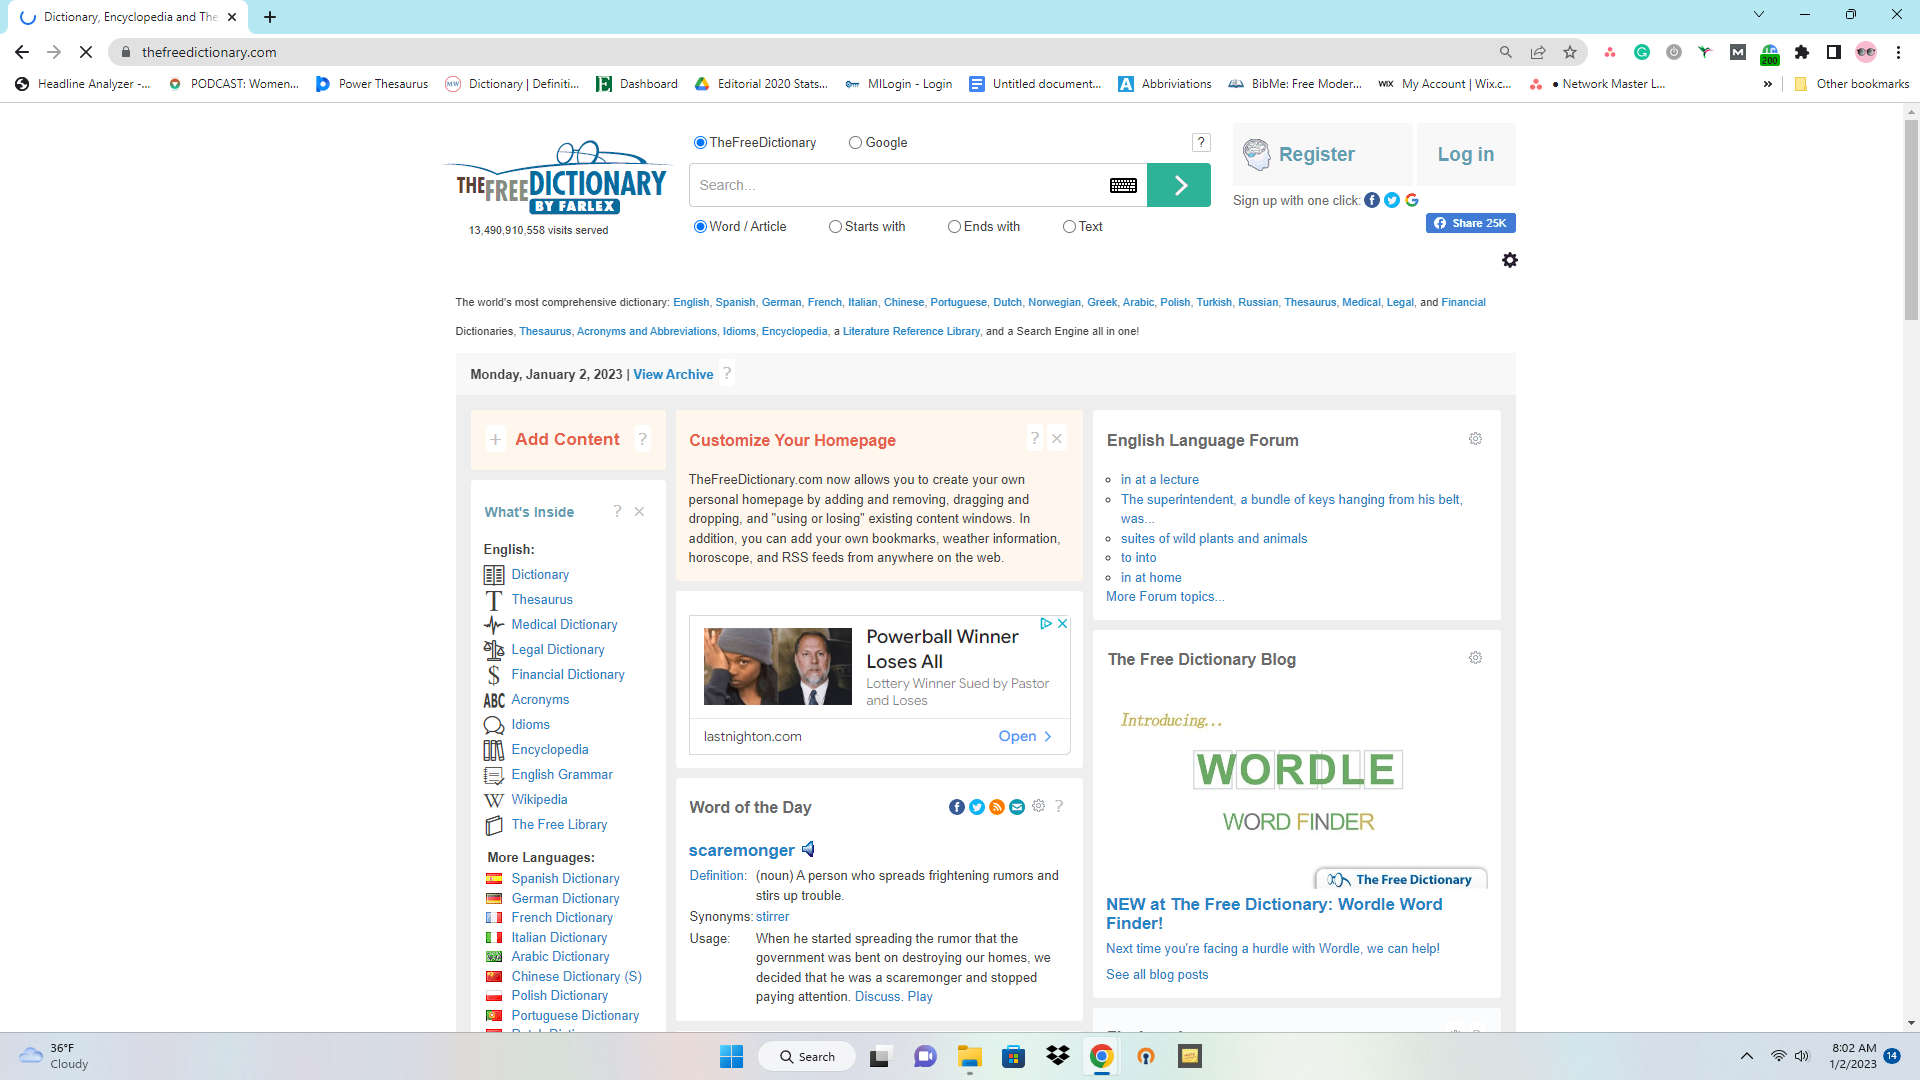Open the View Archive link
This screenshot has width=1920, height=1080.
click(x=673, y=374)
